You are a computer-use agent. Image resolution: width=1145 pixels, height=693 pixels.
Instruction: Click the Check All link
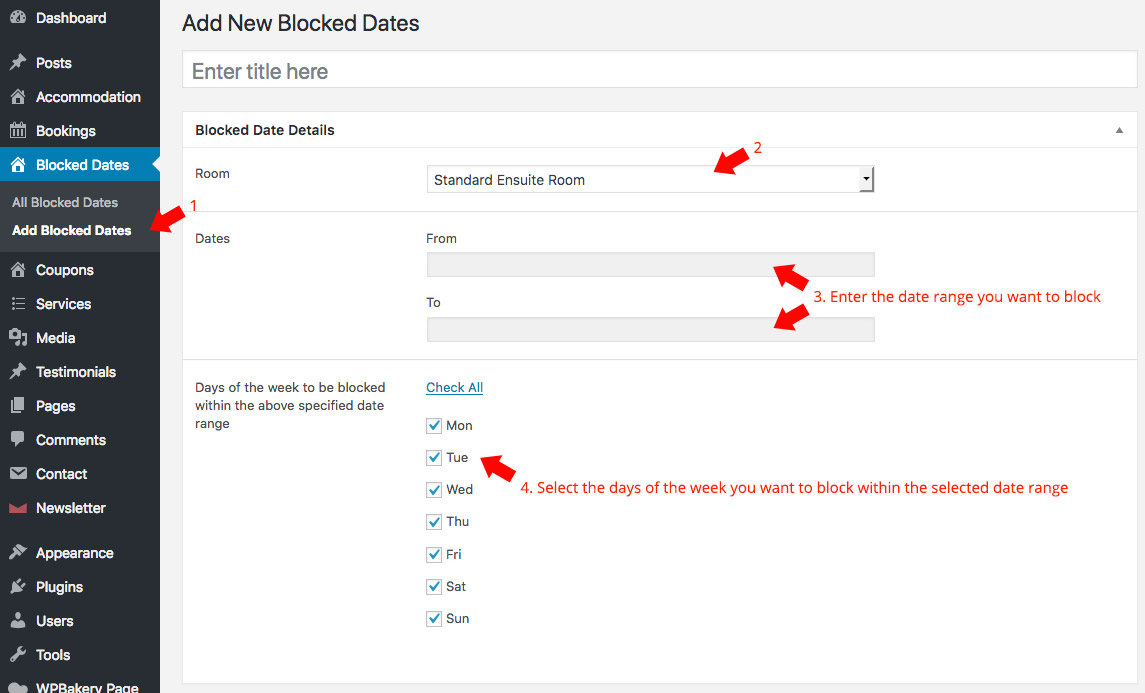click(454, 388)
